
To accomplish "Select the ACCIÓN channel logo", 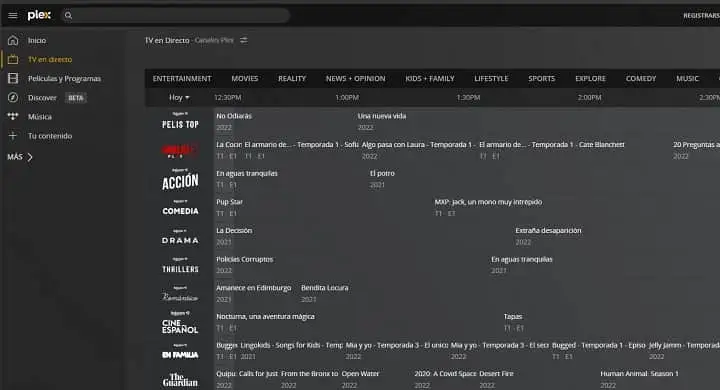I will 180,180.
